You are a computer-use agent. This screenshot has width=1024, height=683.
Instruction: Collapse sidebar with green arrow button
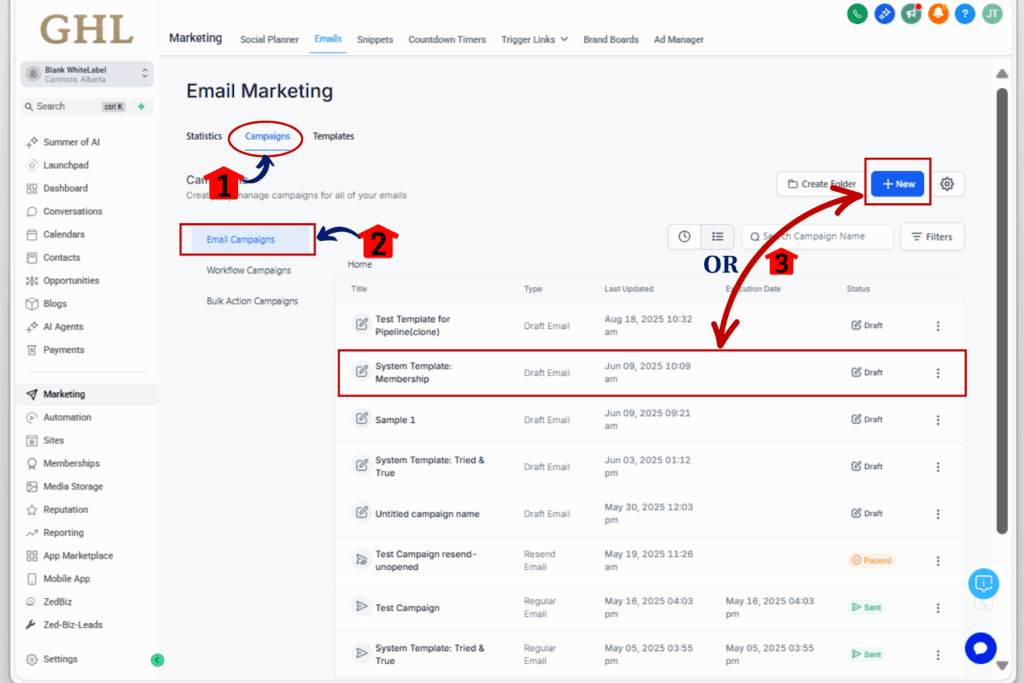[x=157, y=660]
